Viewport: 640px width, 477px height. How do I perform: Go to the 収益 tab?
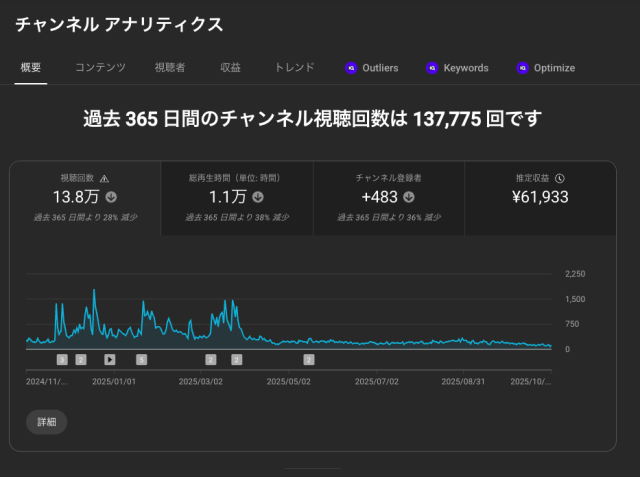tap(230, 68)
